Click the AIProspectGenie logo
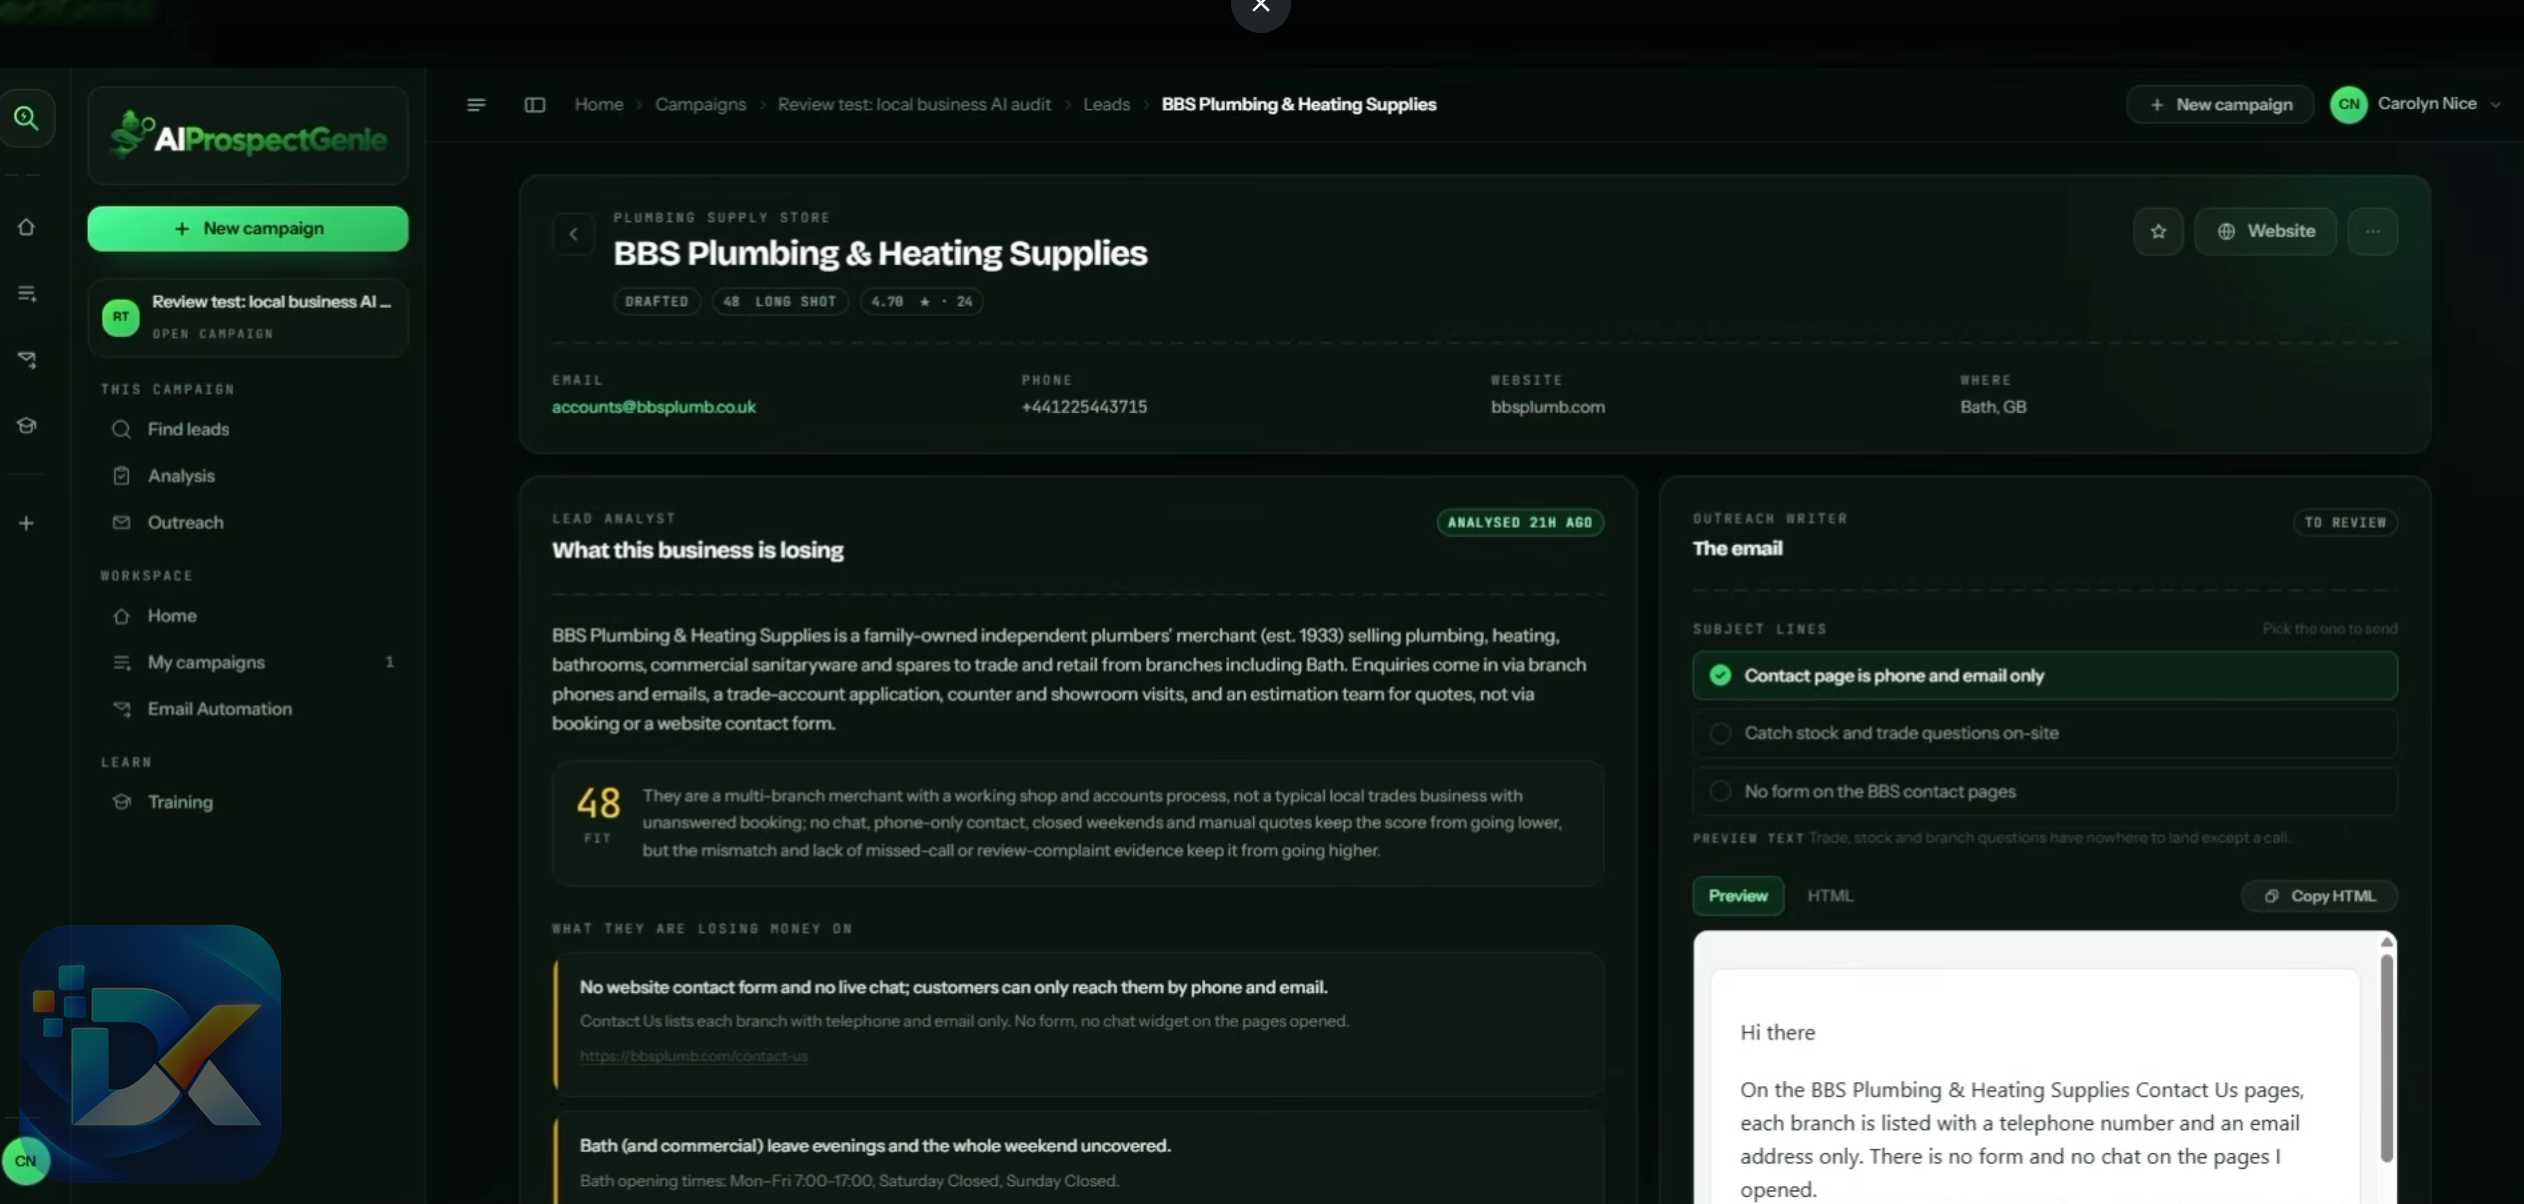The width and height of the screenshot is (2524, 1204). [x=248, y=135]
